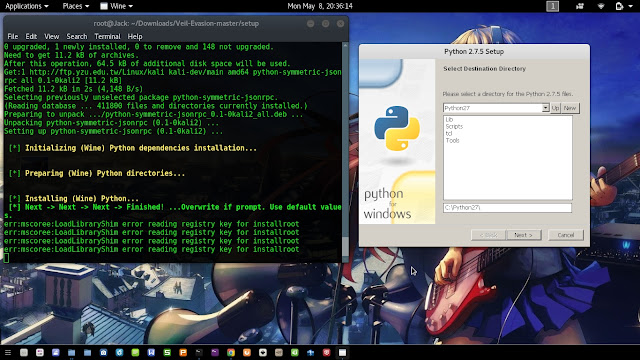Launch the Chrome browser icon in the taskbar
Screen dimensions: 640x360
pyautogui.click(x=231, y=352)
